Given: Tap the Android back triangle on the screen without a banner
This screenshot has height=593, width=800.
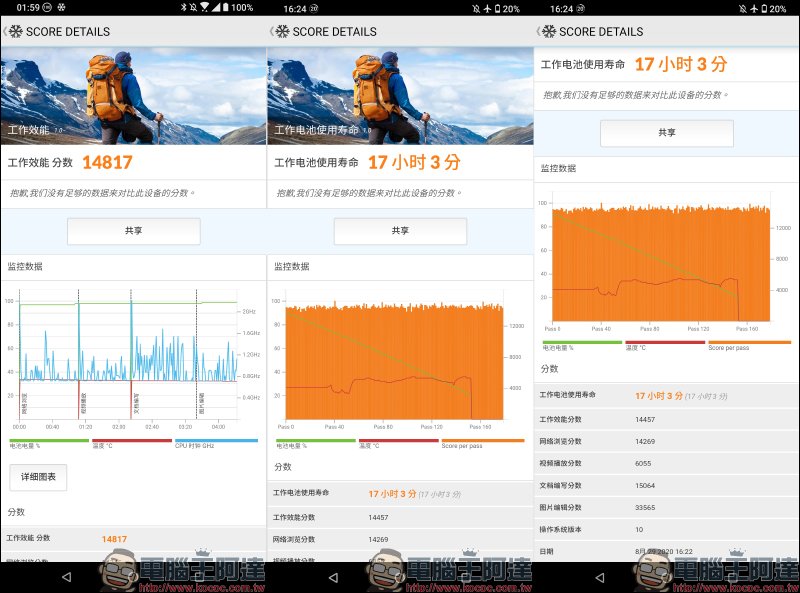Looking at the screenshot, I should (x=600, y=577).
